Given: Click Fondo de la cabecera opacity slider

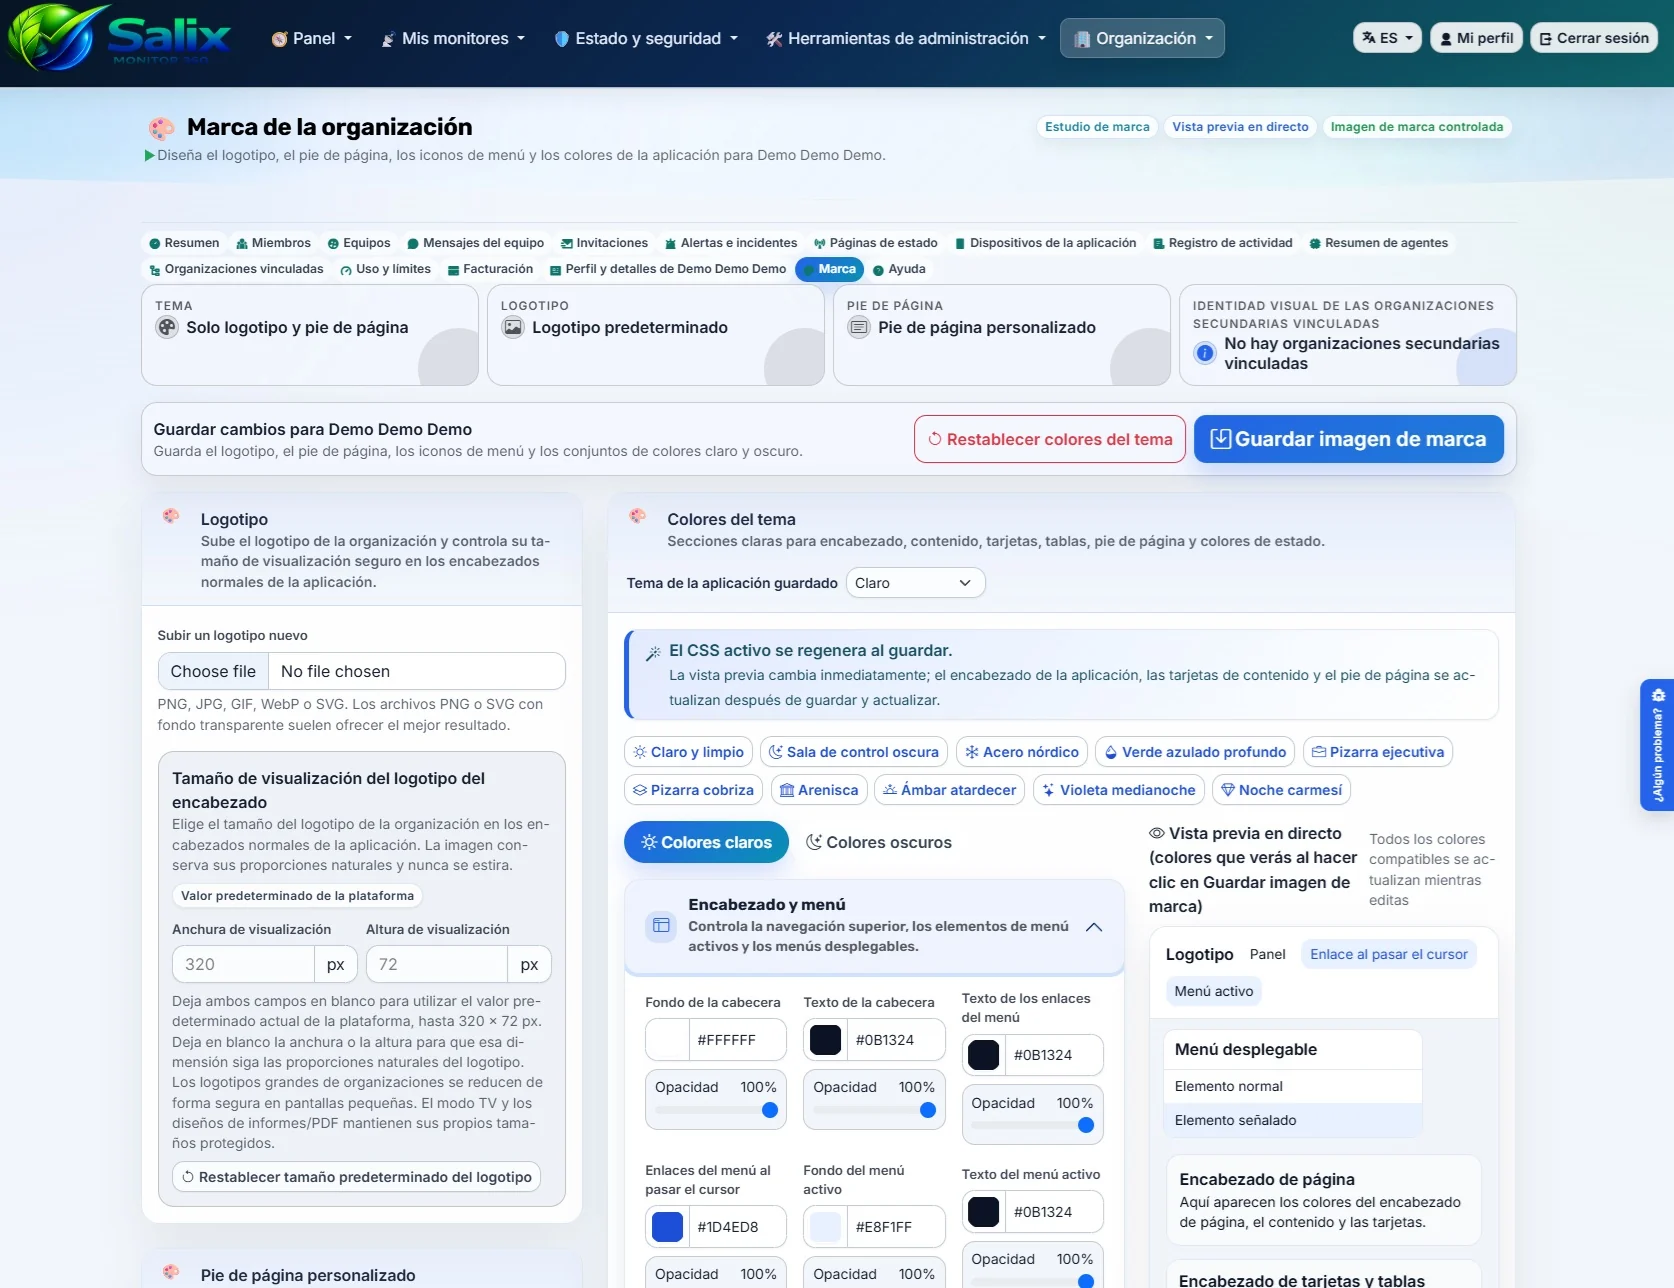Looking at the screenshot, I should tap(716, 1110).
